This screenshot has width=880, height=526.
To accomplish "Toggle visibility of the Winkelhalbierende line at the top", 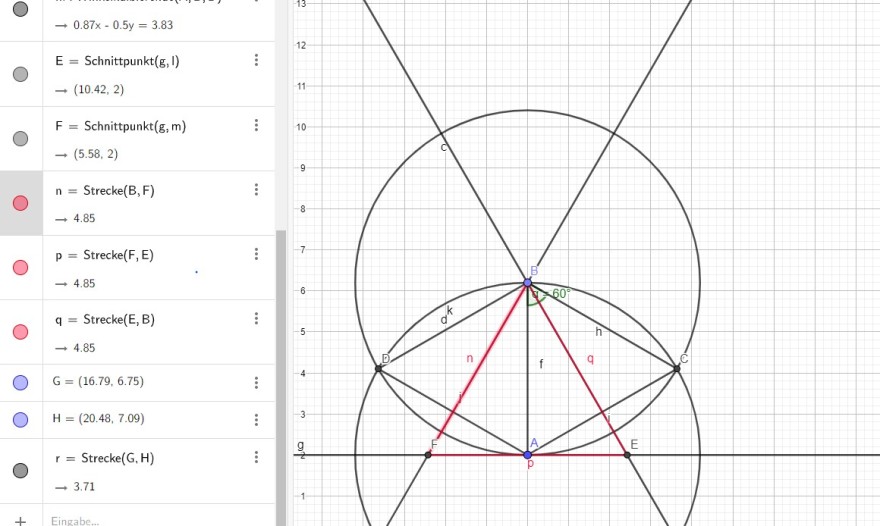I will (20, 9).
